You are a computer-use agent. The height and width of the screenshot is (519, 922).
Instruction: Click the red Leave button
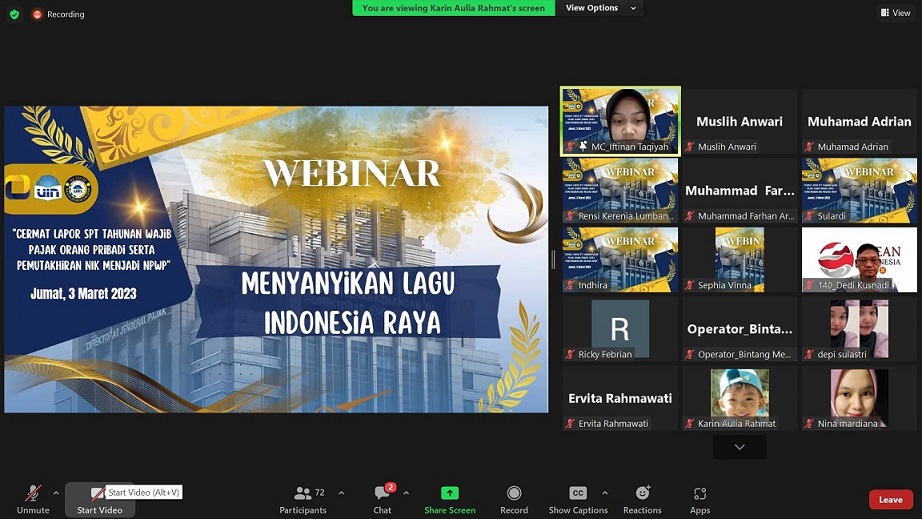coord(890,500)
